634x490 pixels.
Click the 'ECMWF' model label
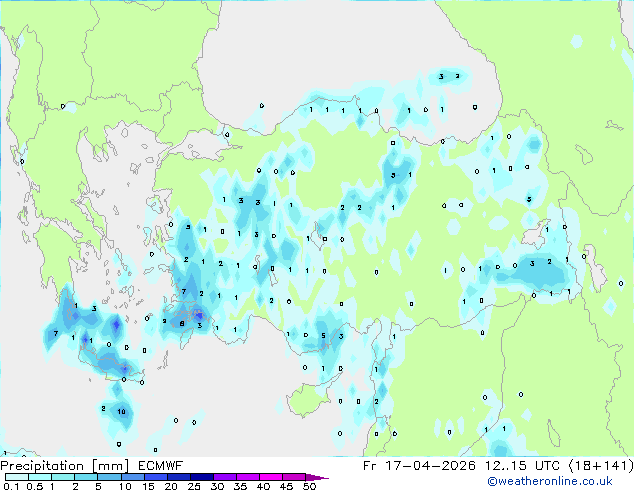point(161,466)
